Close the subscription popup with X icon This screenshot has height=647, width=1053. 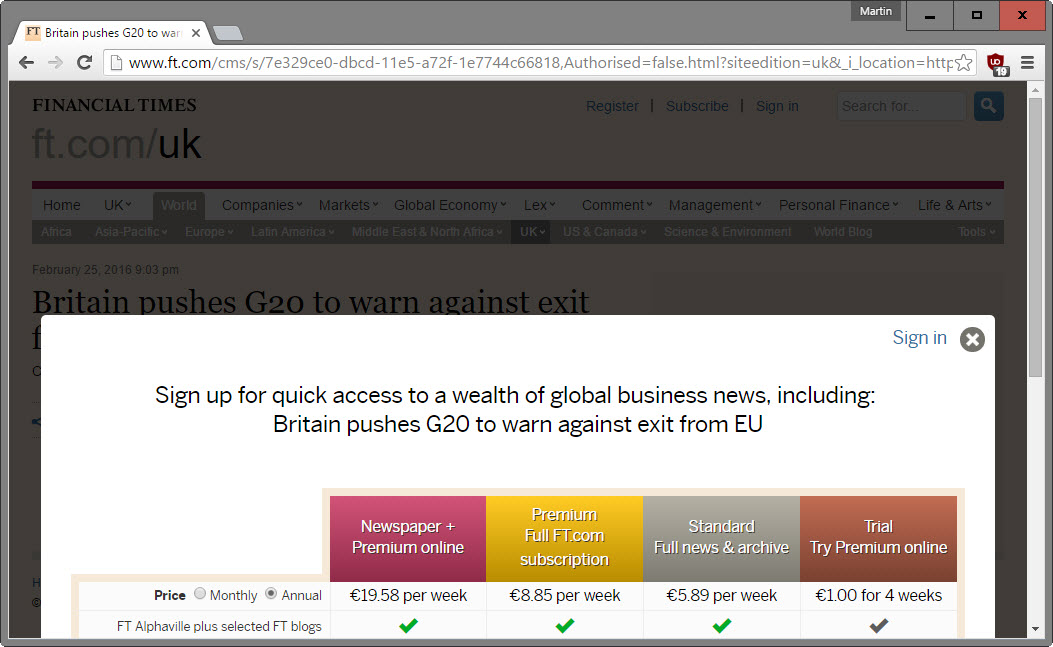coord(972,339)
